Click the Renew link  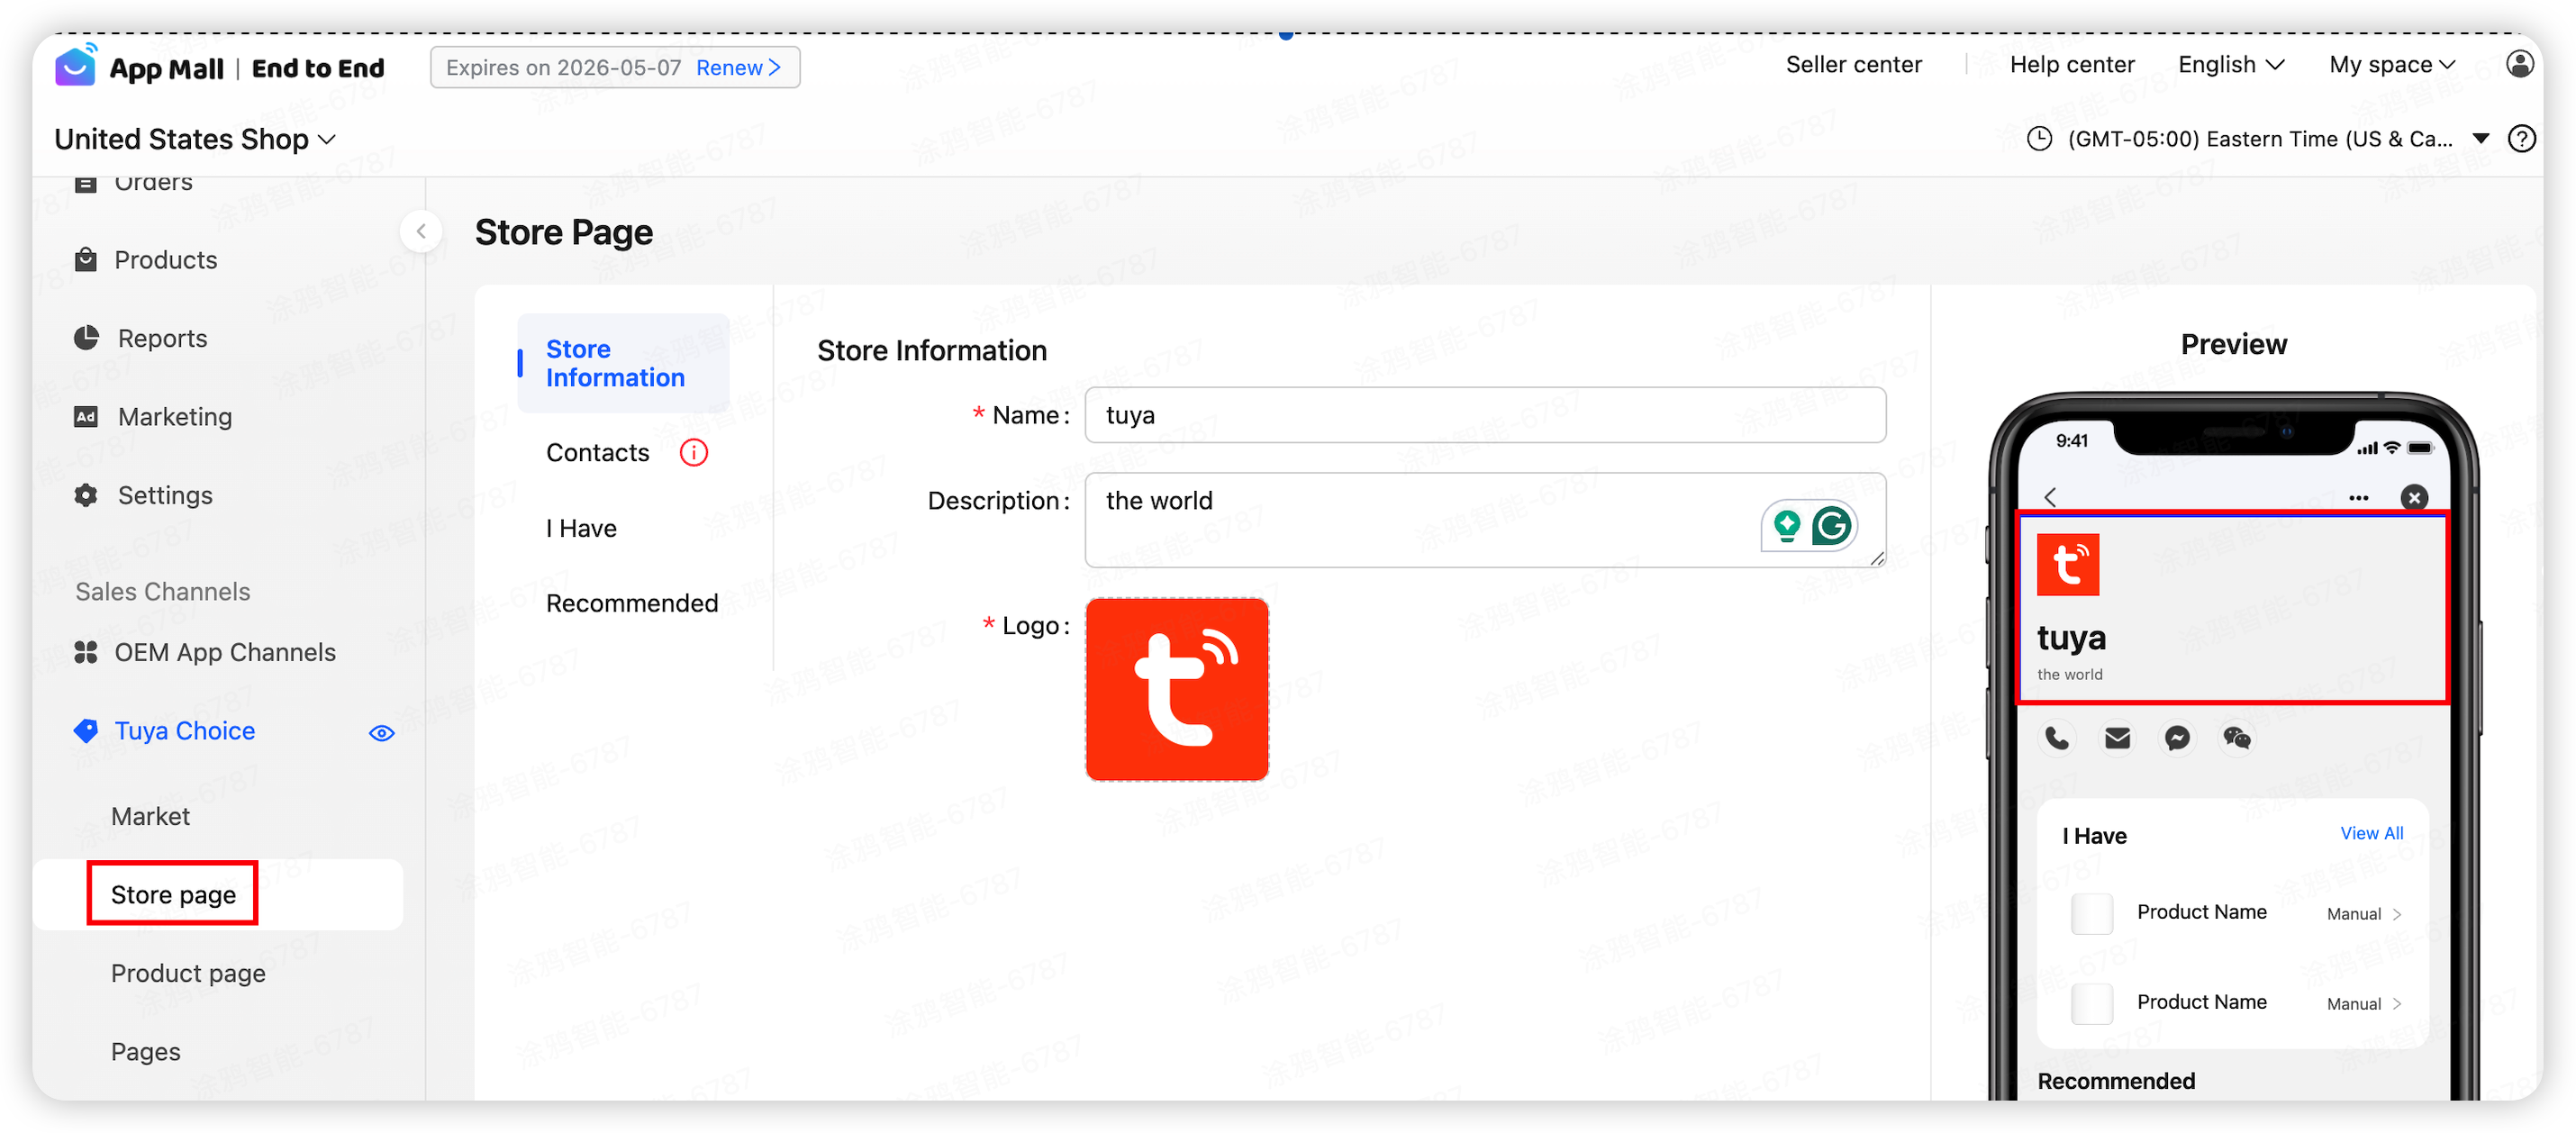[738, 67]
